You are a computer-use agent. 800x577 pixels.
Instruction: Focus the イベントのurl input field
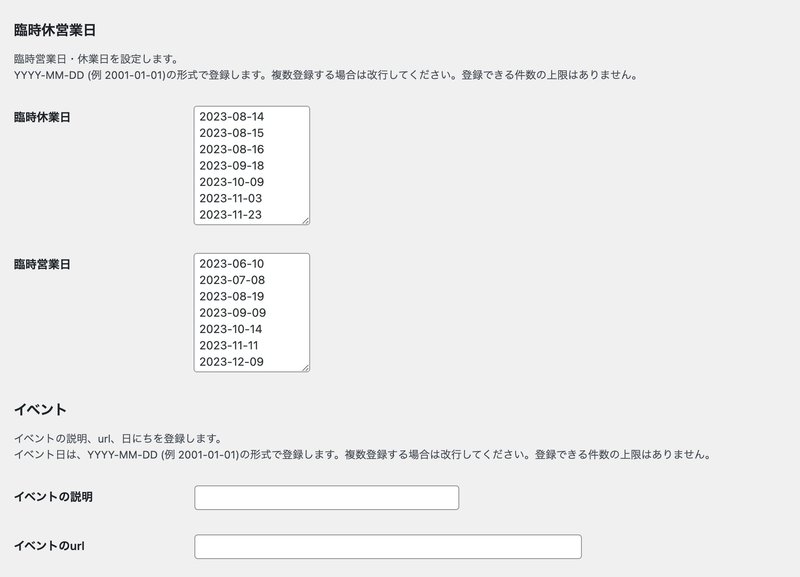388,546
